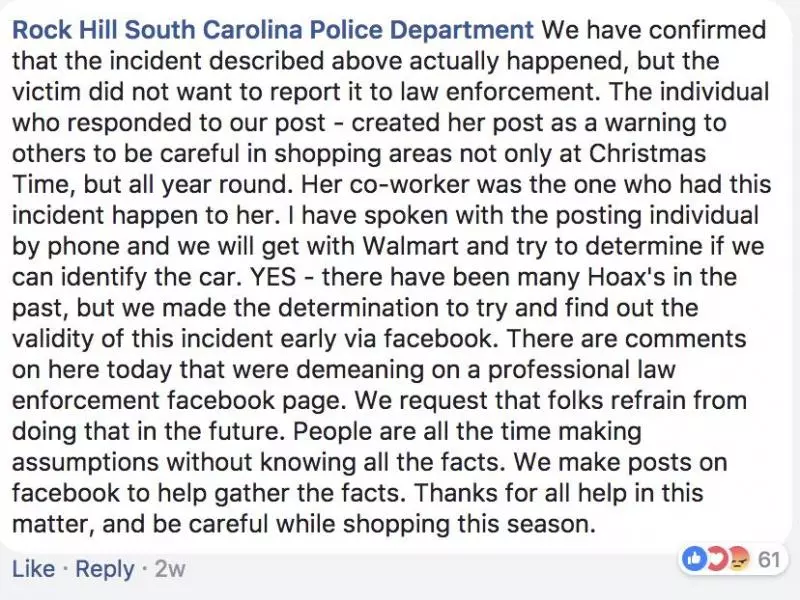The height and width of the screenshot is (600, 800).
Task: Click the phrase "law enforcement" on line three
Action: tap(496, 92)
